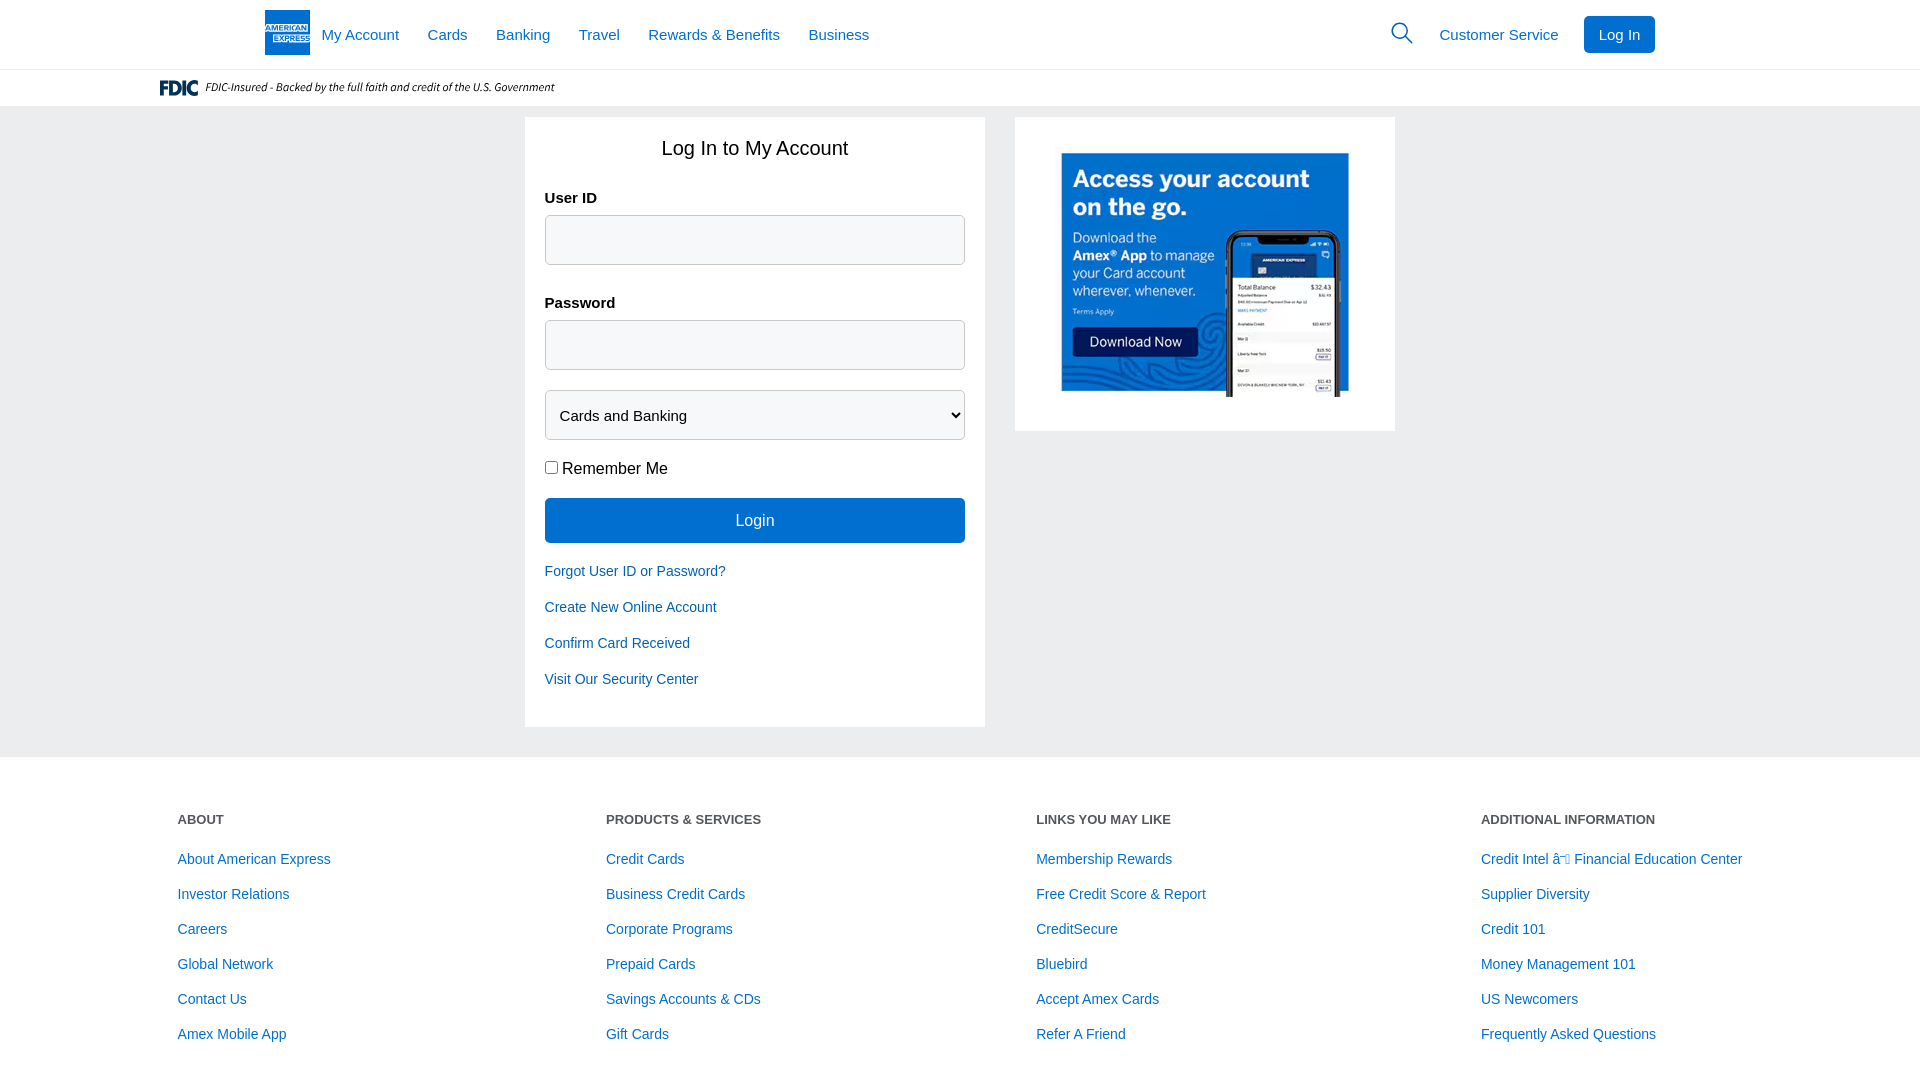
Task: Open search with the magnifying glass icon
Action: pyautogui.click(x=1401, y=33)
